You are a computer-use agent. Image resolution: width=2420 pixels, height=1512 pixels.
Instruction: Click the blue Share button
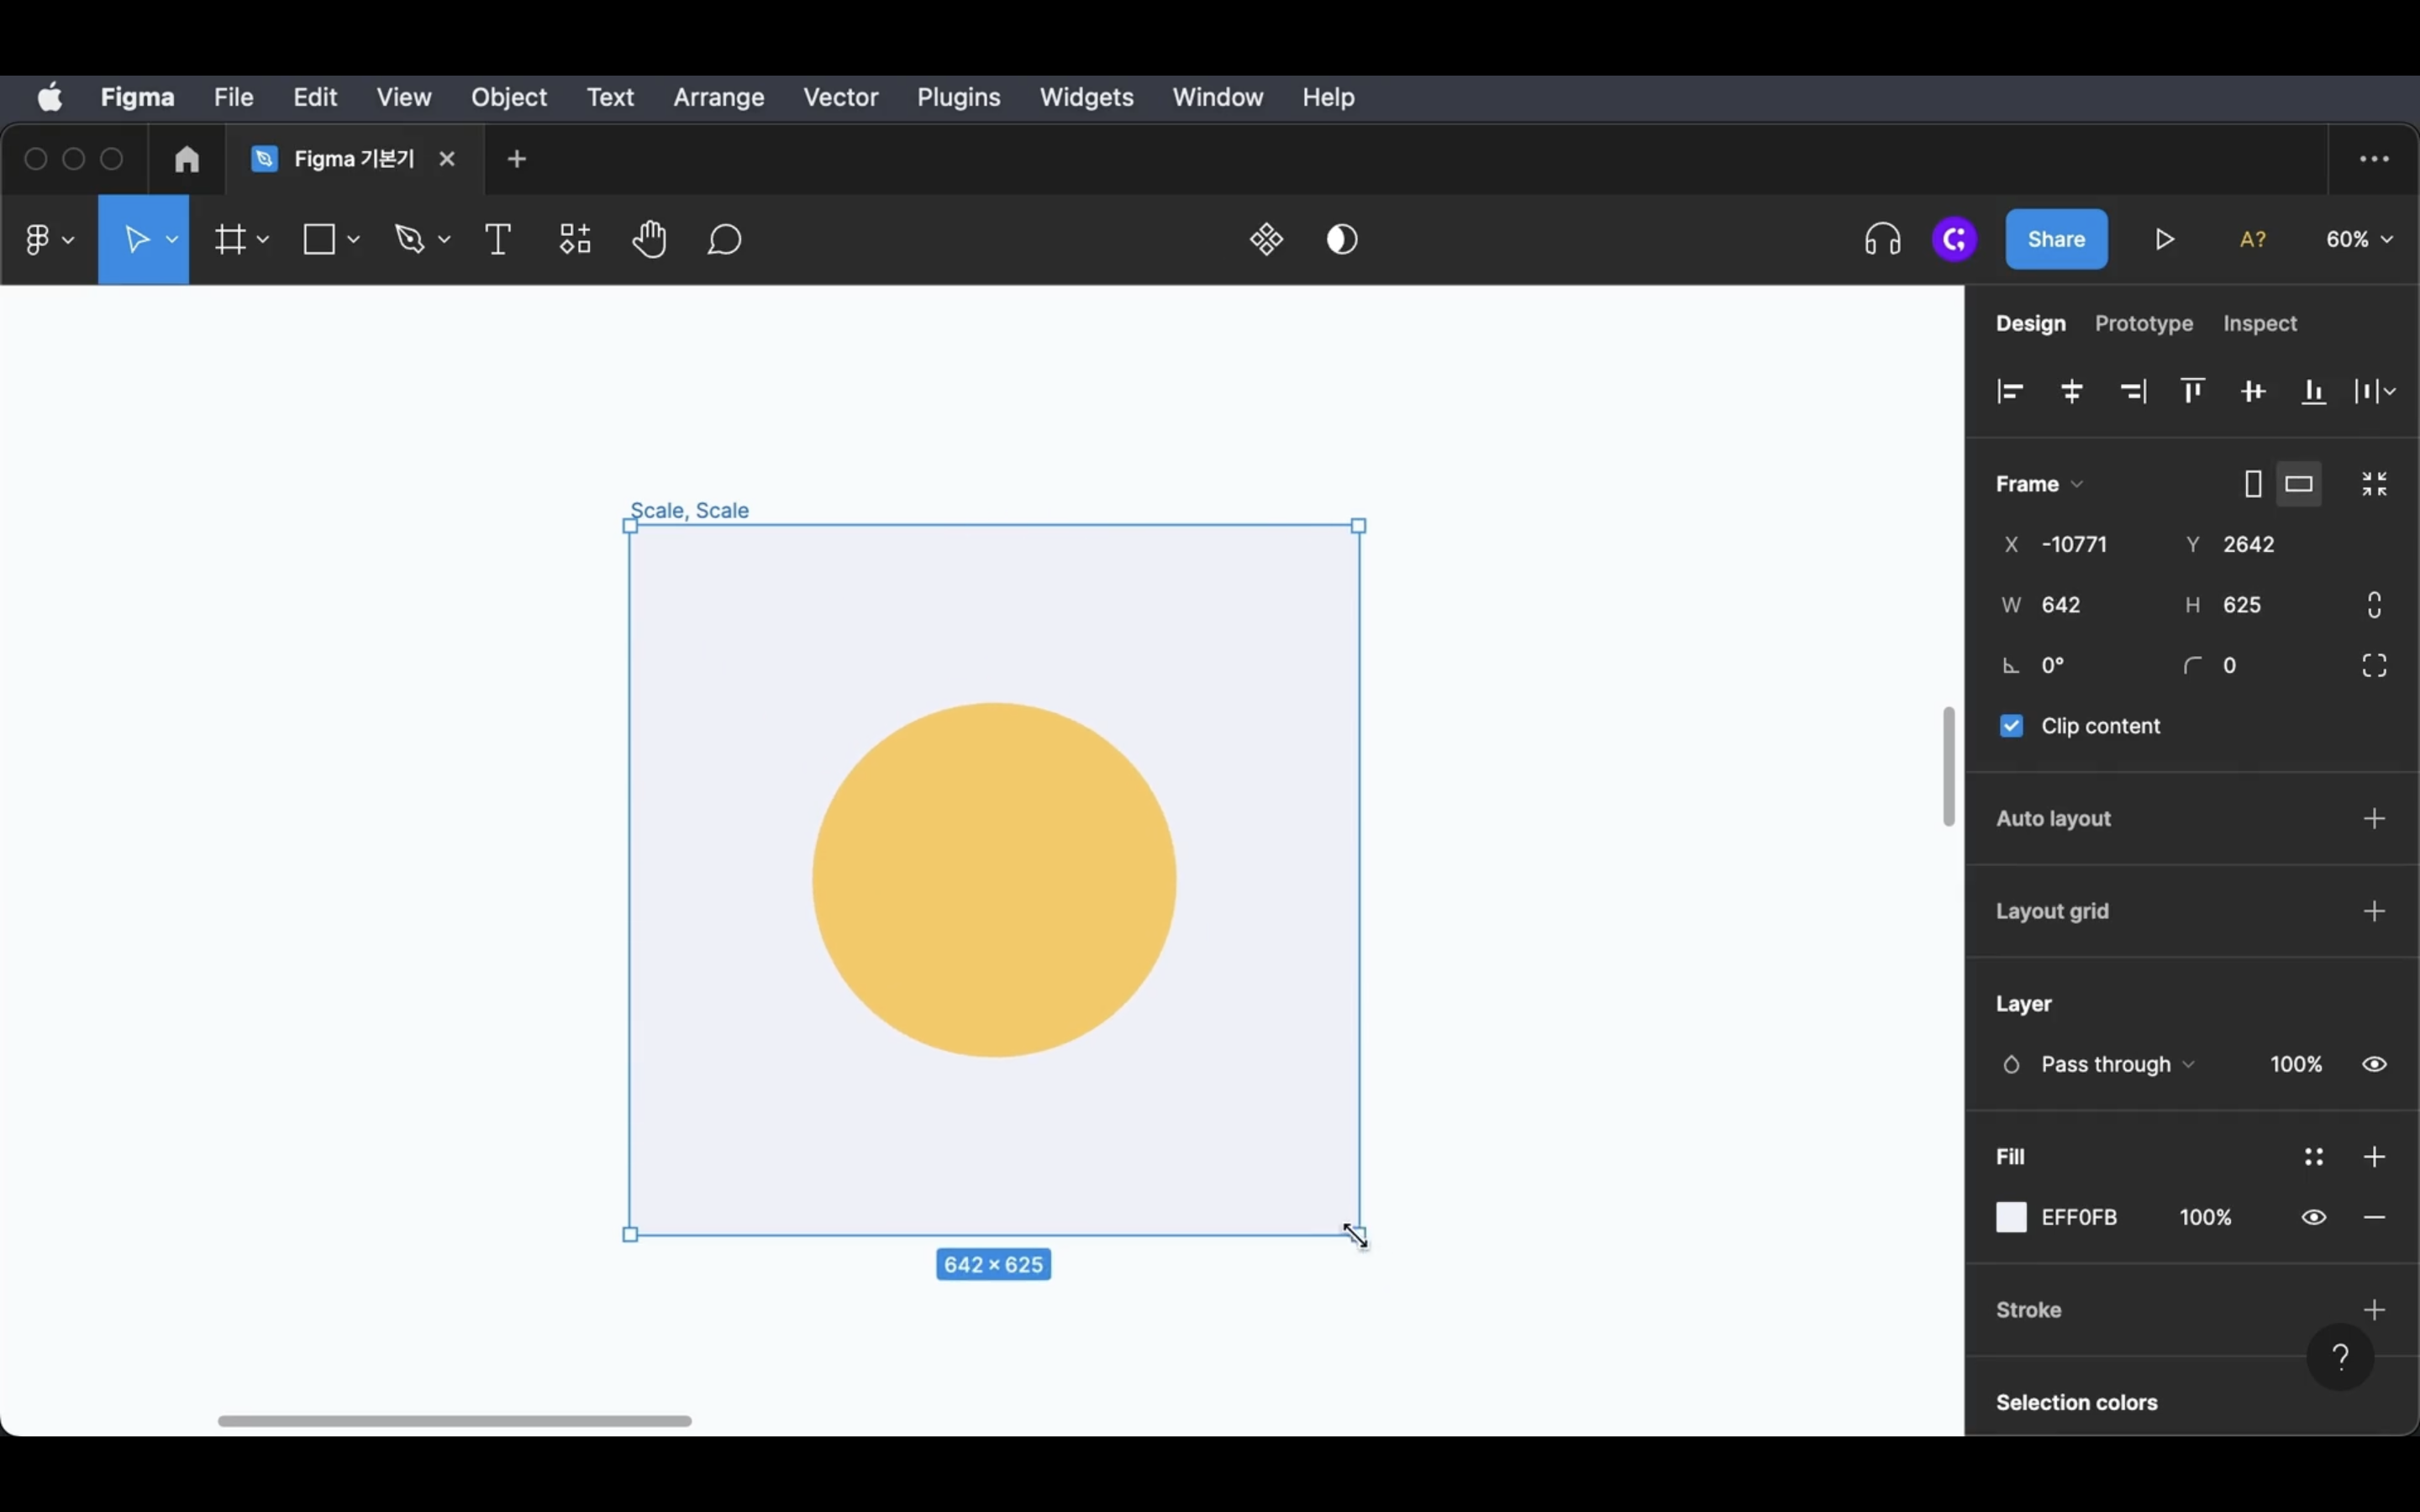pyautogui.click(x=2056, y=240)
